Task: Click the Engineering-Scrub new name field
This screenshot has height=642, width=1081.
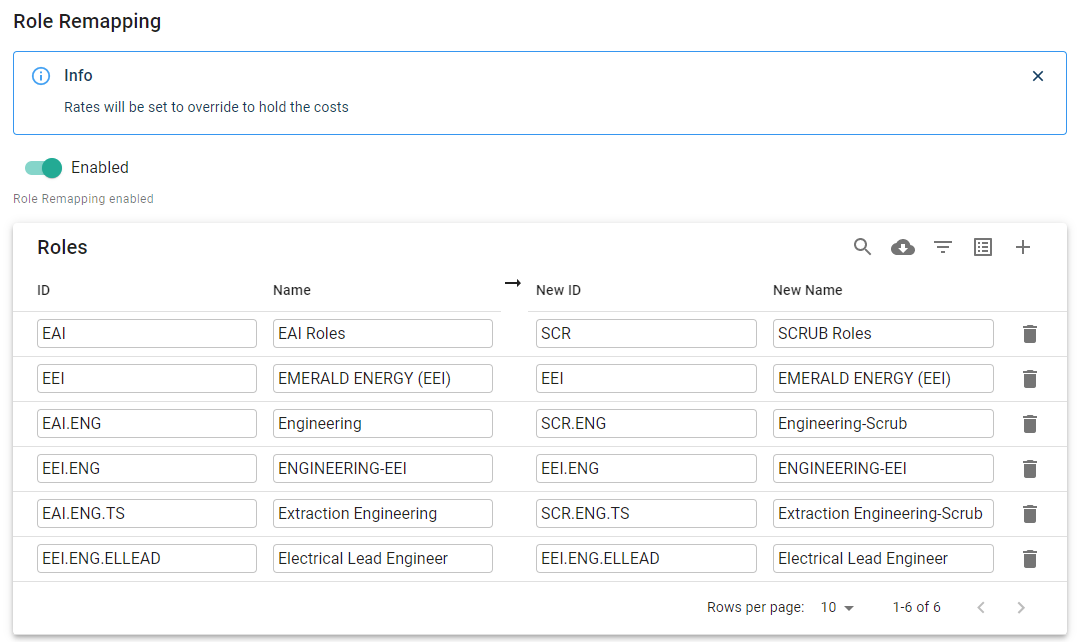Action: (883, 424)
